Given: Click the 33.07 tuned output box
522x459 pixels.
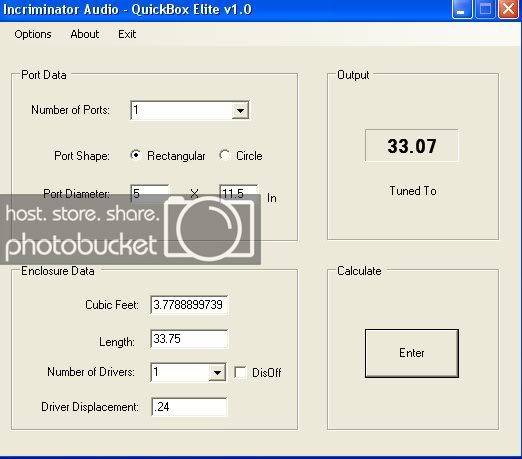Looking at the screenshot, I should coord(412,146).
